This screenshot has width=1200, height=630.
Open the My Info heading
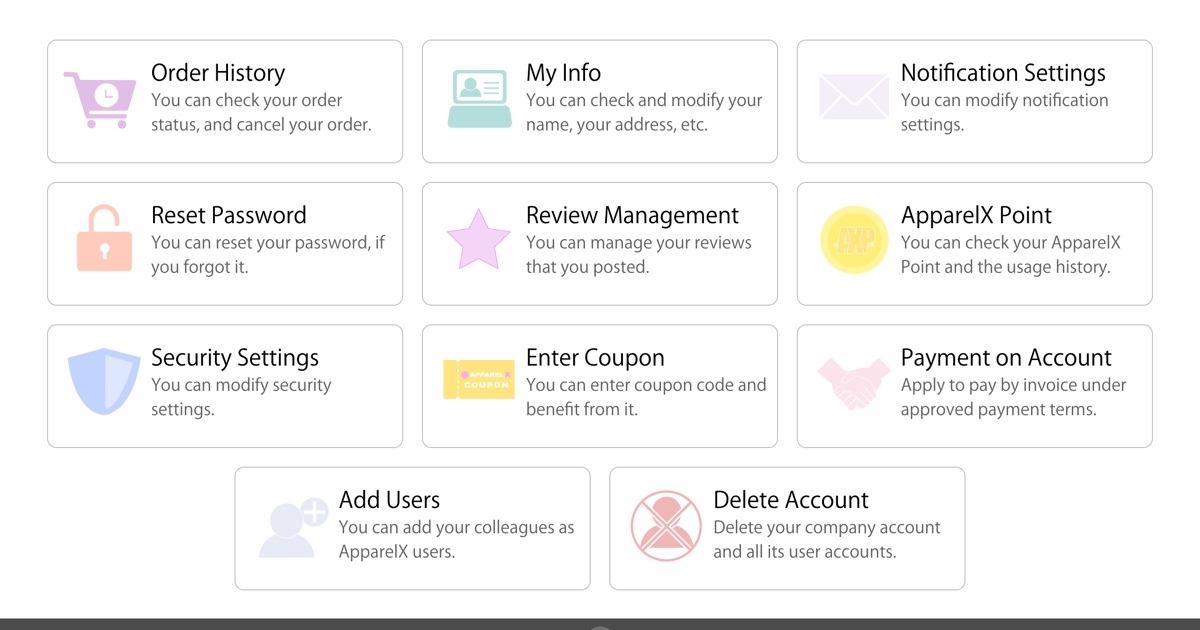pyautogui.click(x=564, y=73)
